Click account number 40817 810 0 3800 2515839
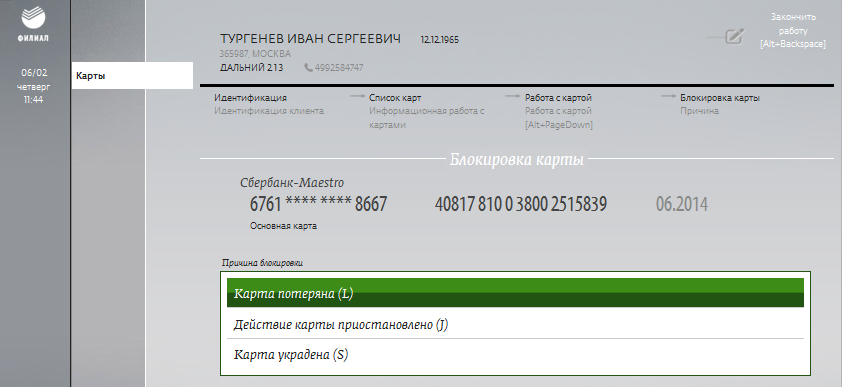 click(x=520, y=205)
